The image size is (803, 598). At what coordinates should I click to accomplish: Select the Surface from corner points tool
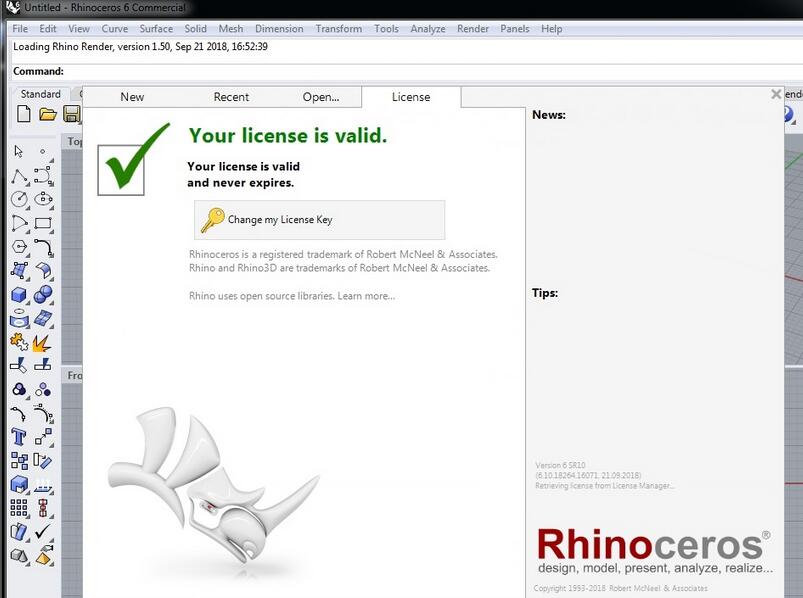20,270
